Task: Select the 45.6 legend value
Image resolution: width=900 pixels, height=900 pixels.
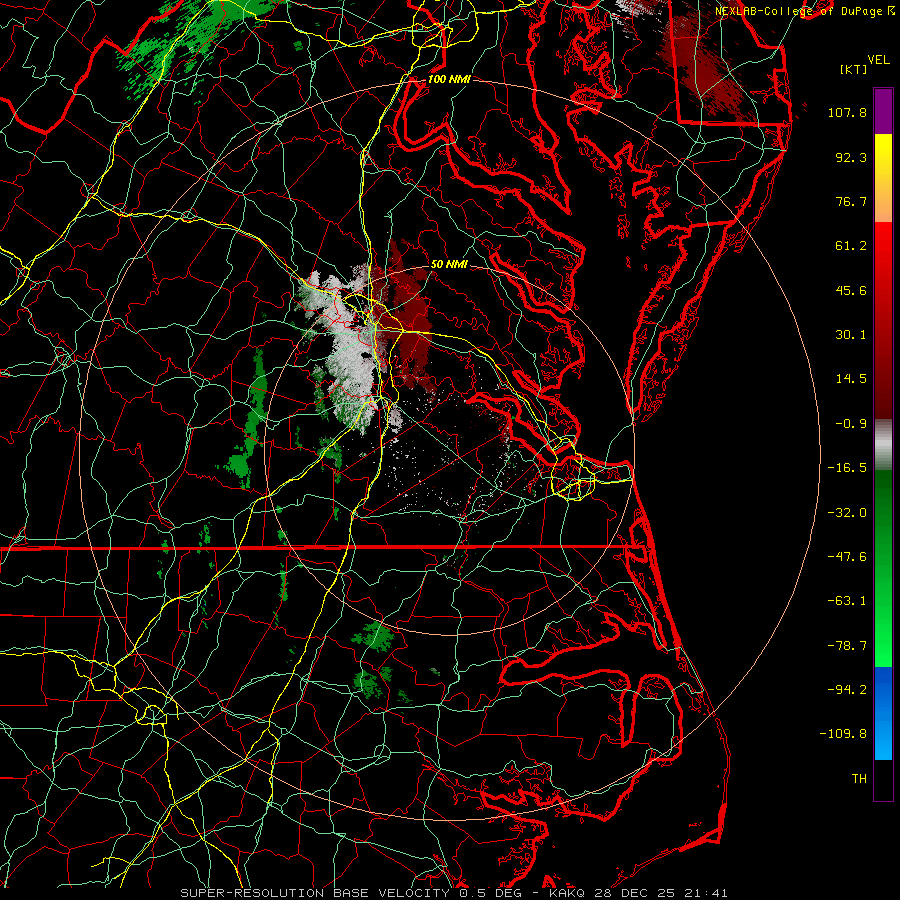Action: (x=851, y=290)
